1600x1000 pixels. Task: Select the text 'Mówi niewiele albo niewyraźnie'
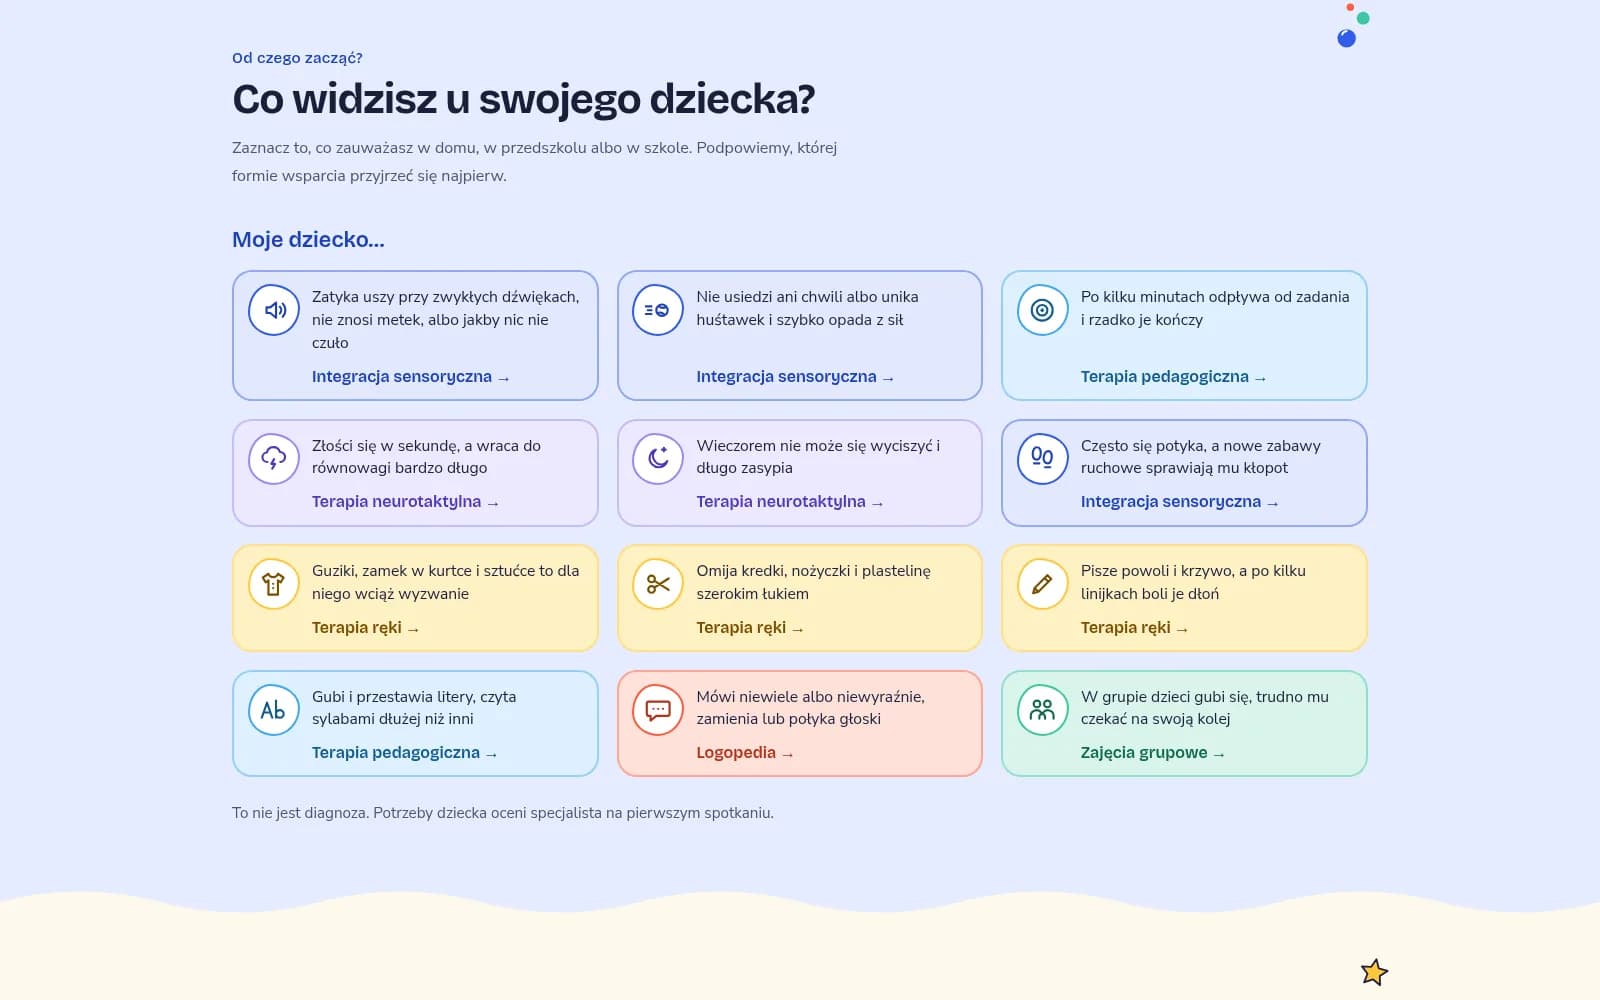coord(810,697)
